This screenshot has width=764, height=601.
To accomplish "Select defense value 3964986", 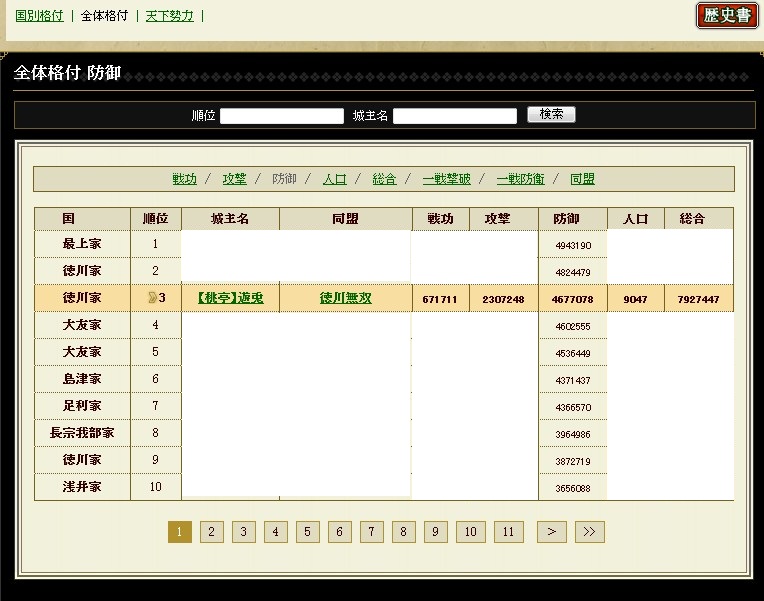I will tap(573, 434).
